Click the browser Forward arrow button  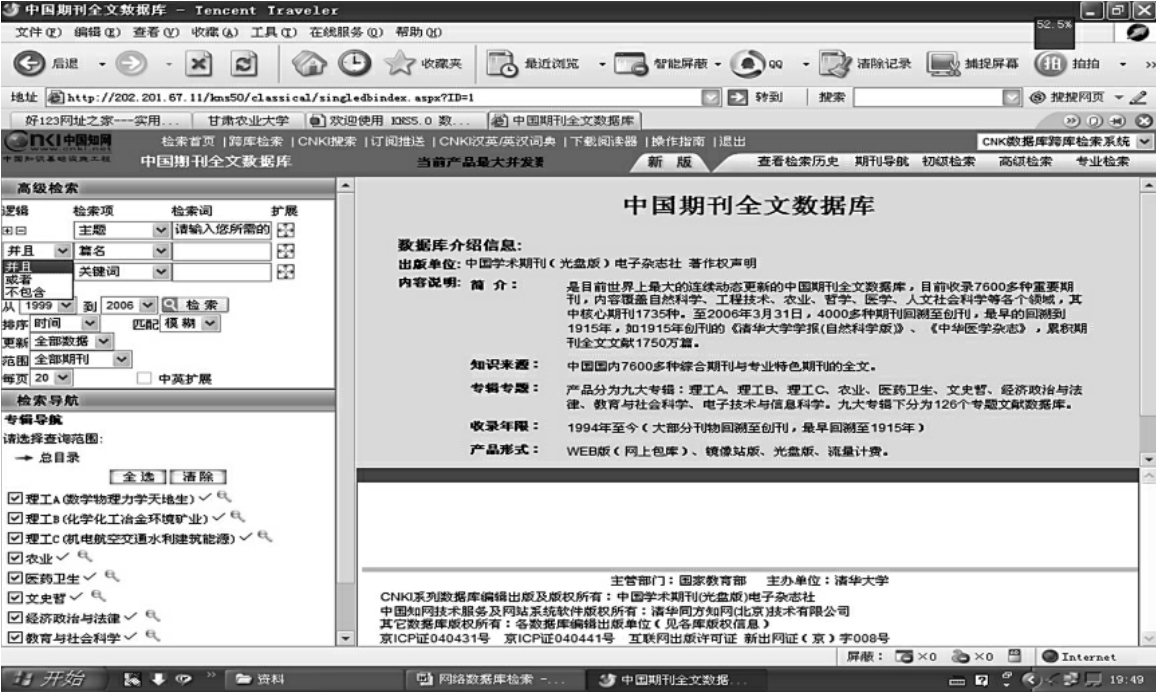coord(131,63)
